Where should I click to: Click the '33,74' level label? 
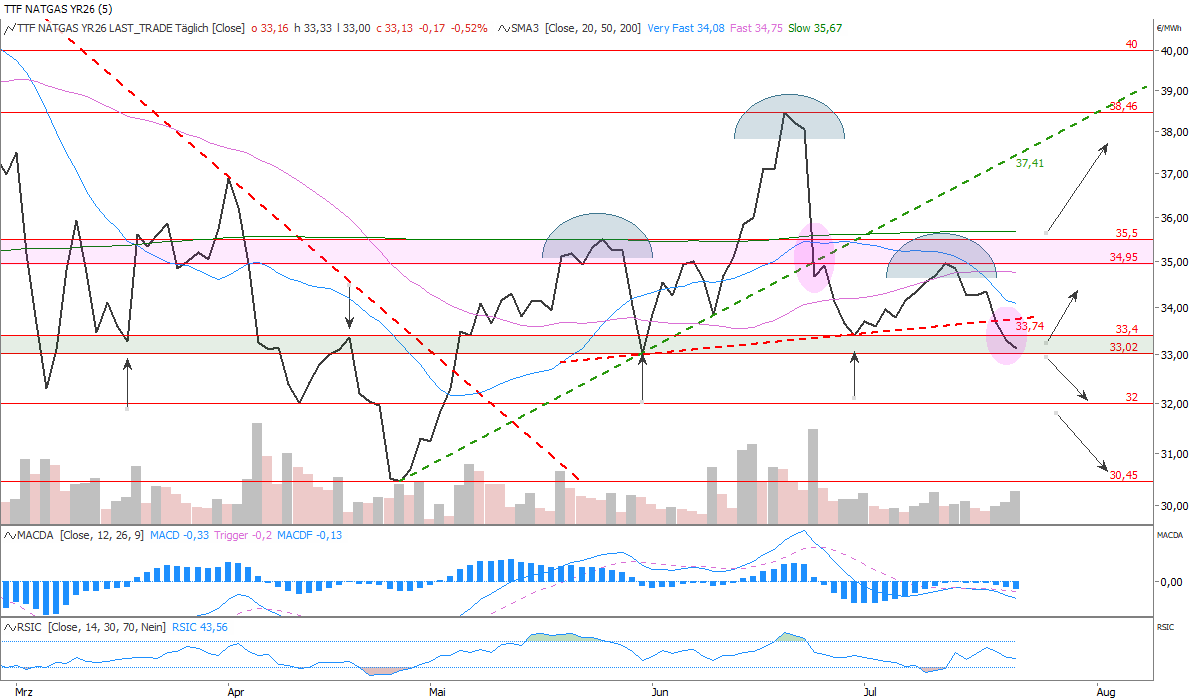click(1029, 326)
